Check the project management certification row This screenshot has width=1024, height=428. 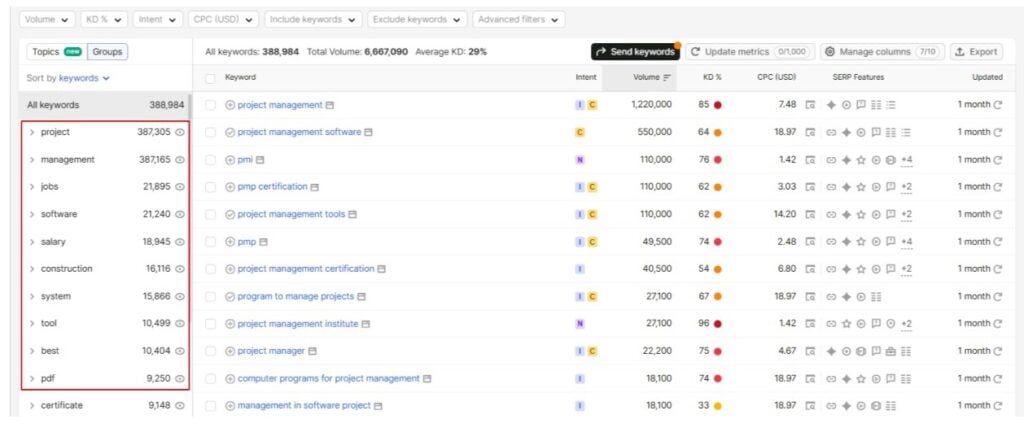(210, 269)
